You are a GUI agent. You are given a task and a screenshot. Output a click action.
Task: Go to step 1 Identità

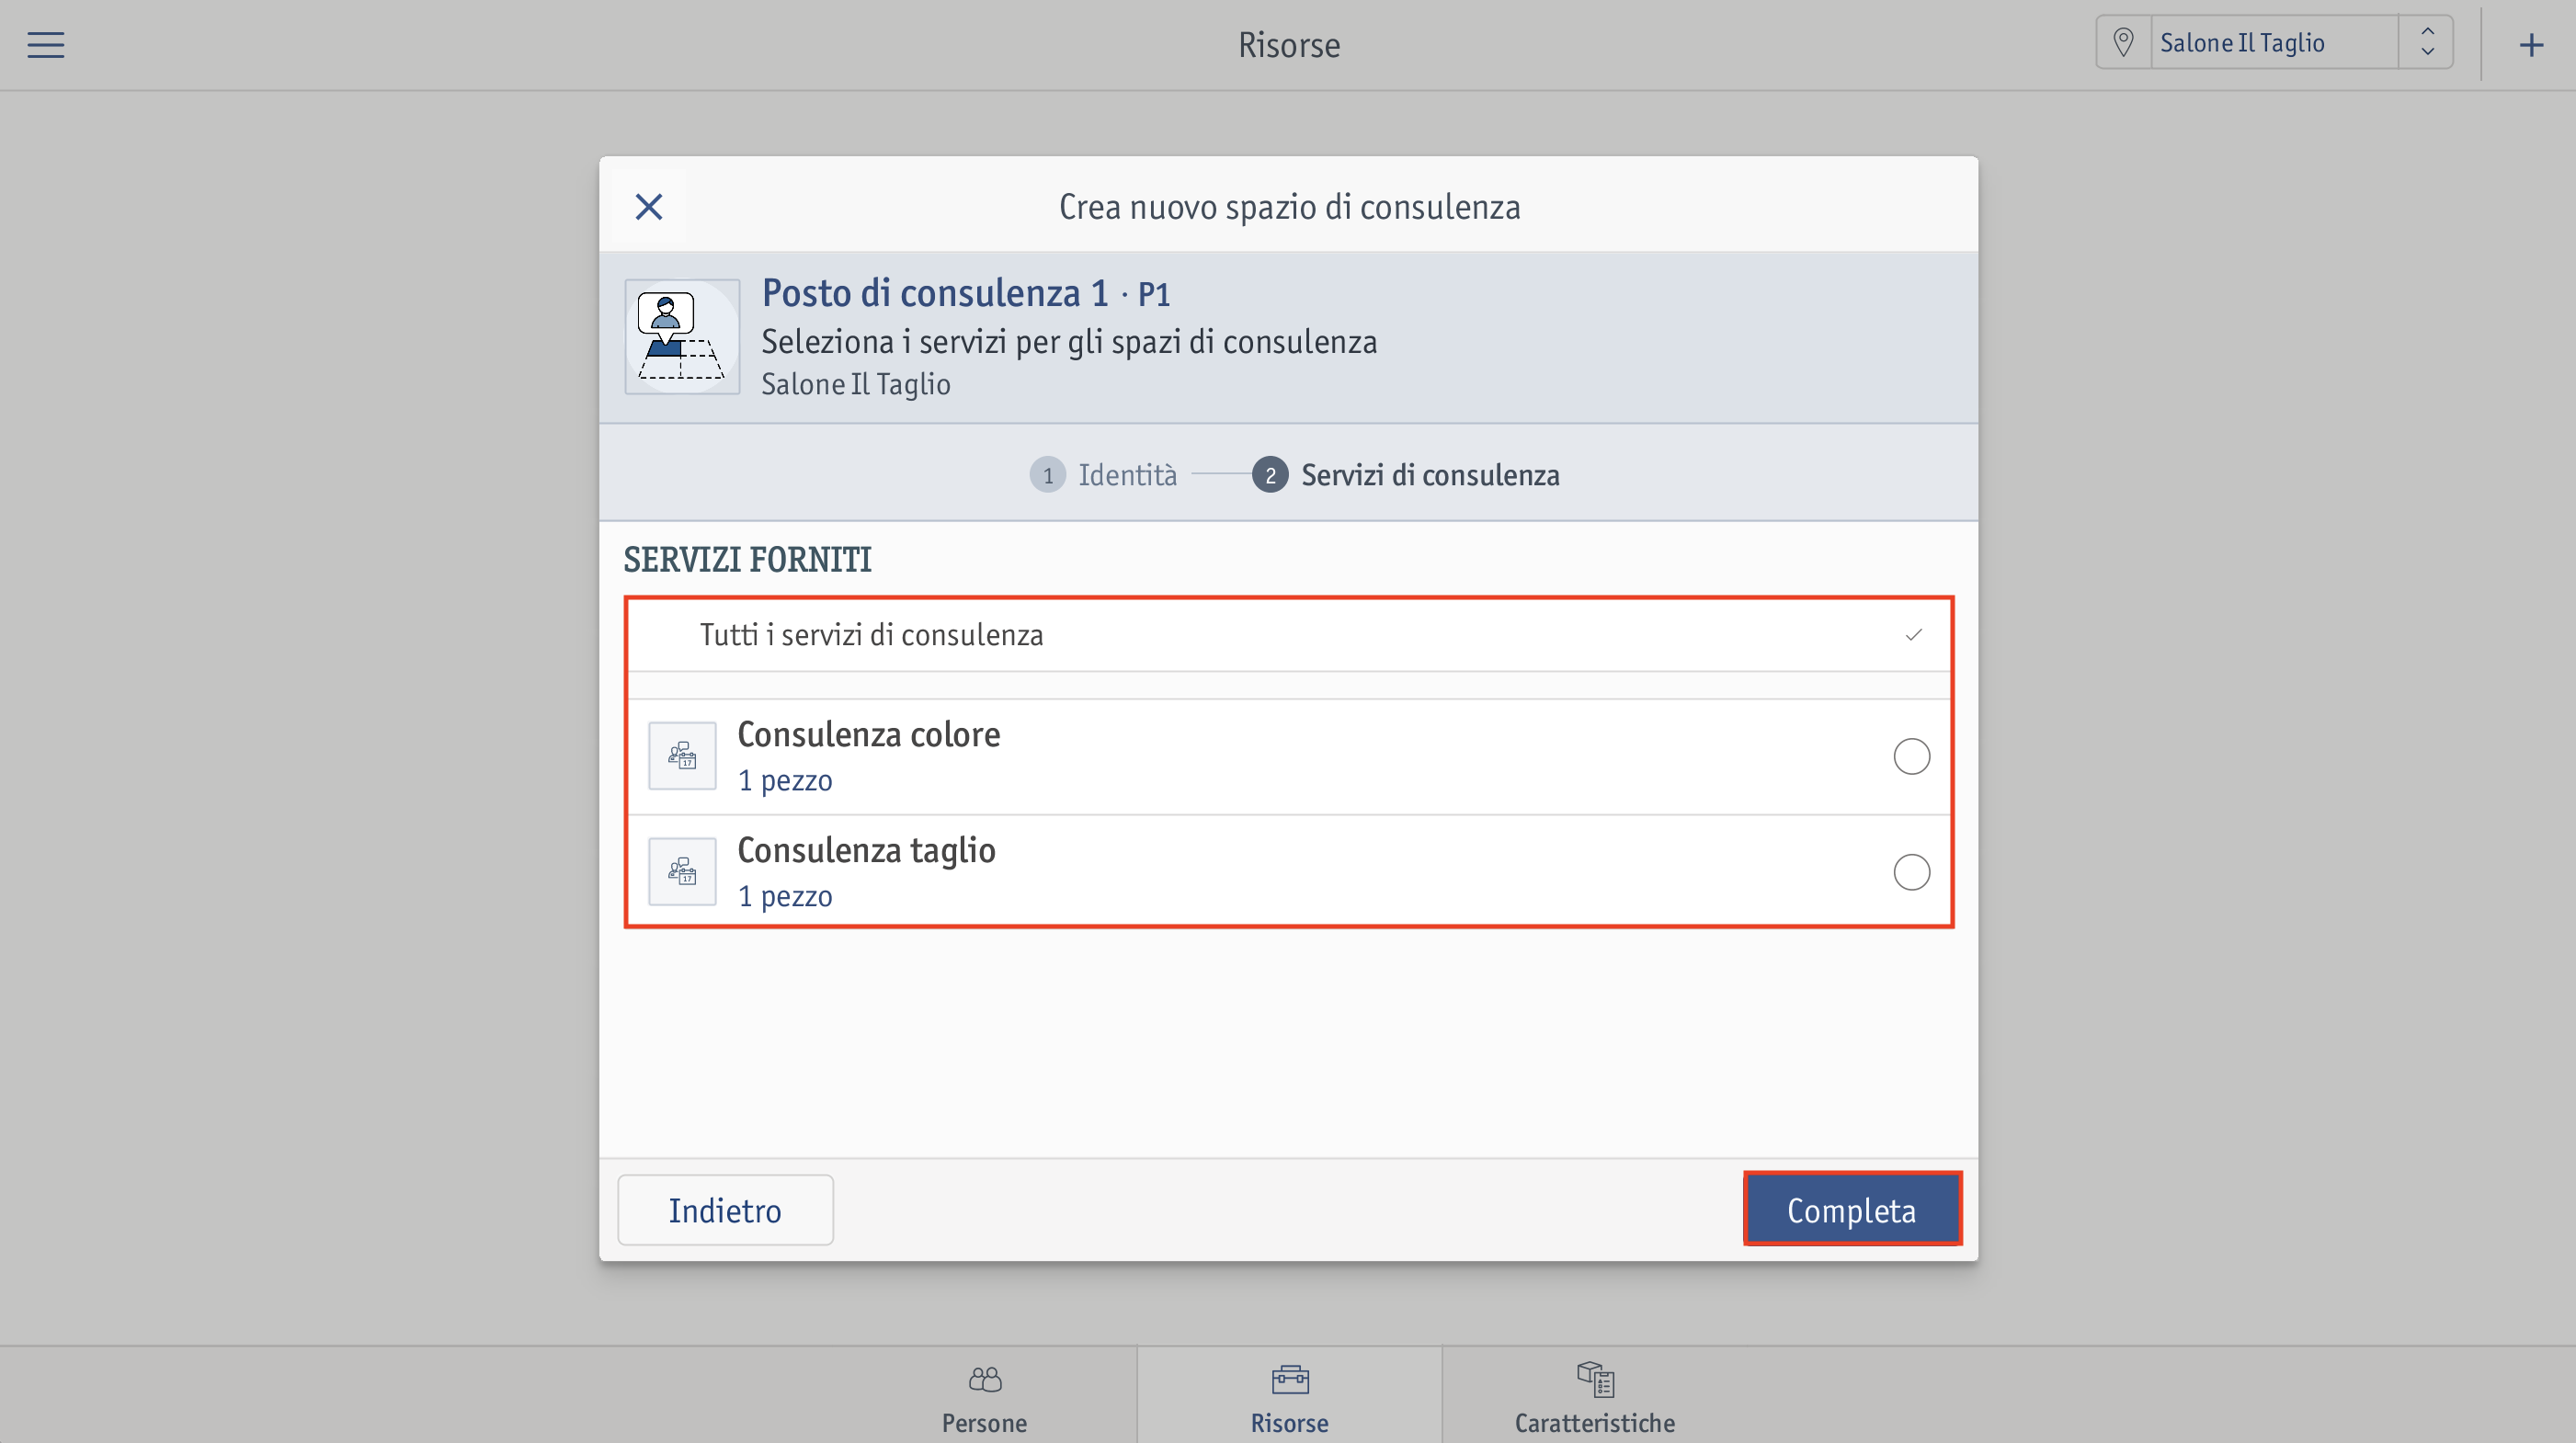pos(1104,475)
